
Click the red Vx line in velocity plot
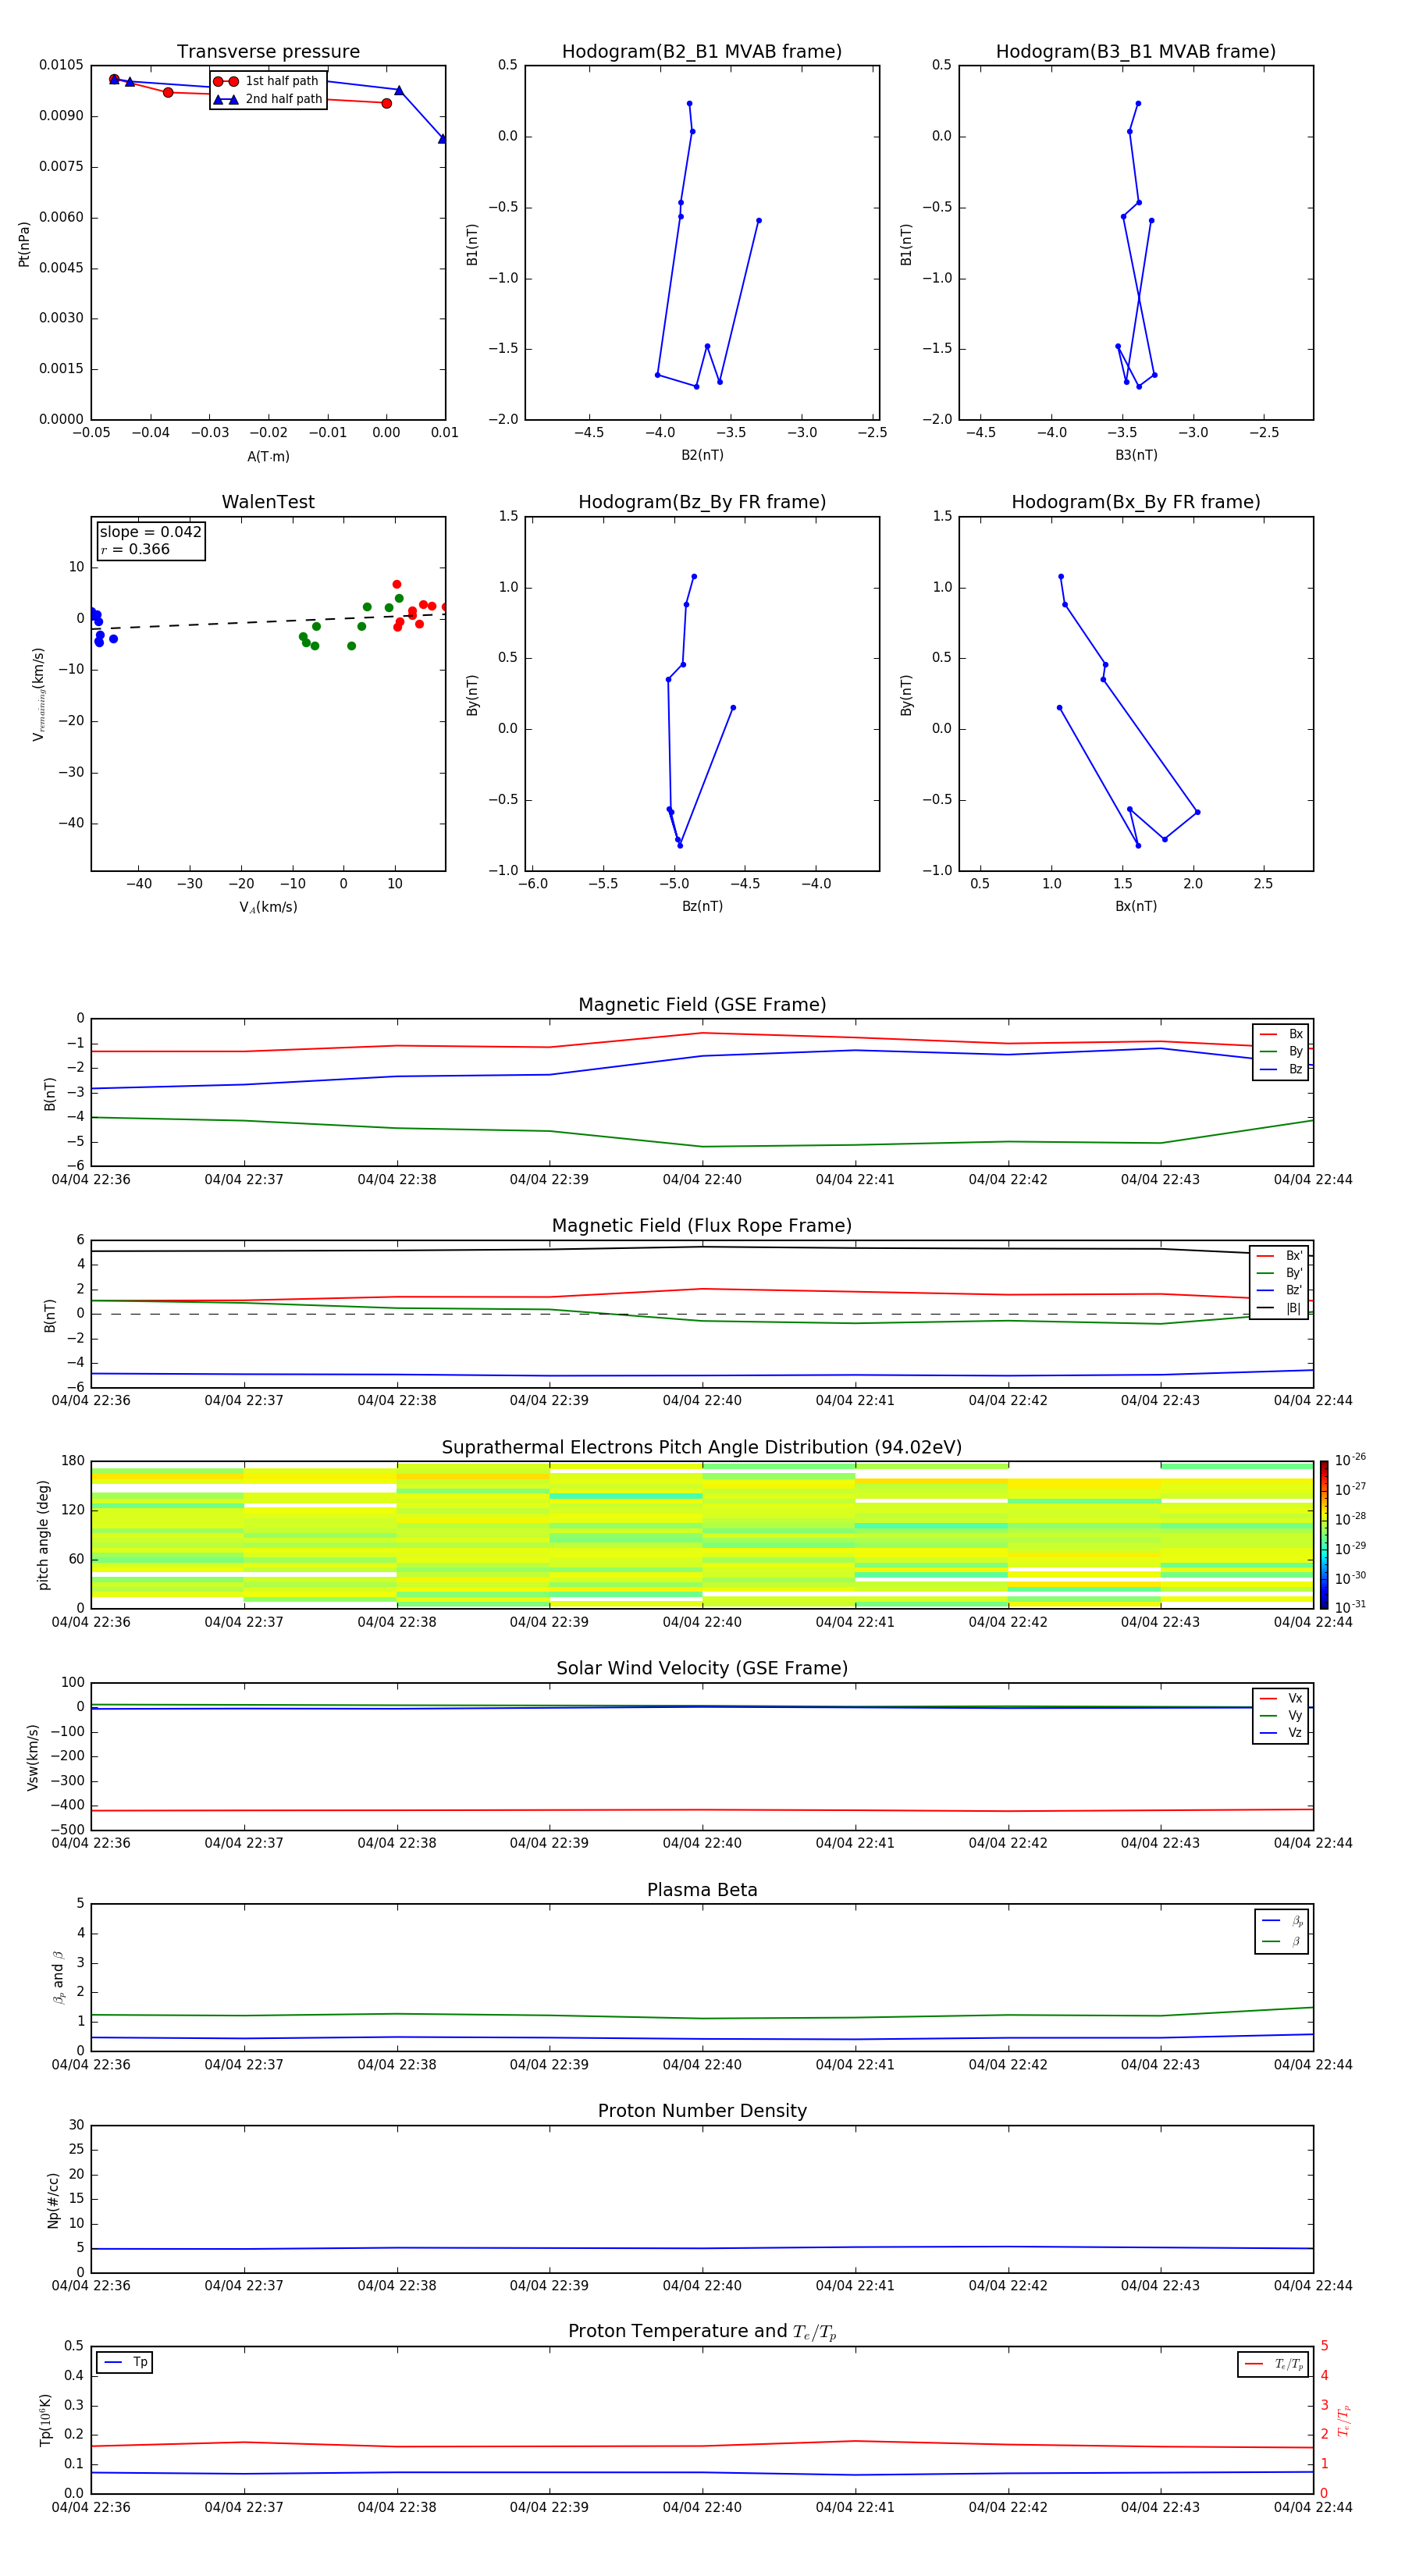702,1810
